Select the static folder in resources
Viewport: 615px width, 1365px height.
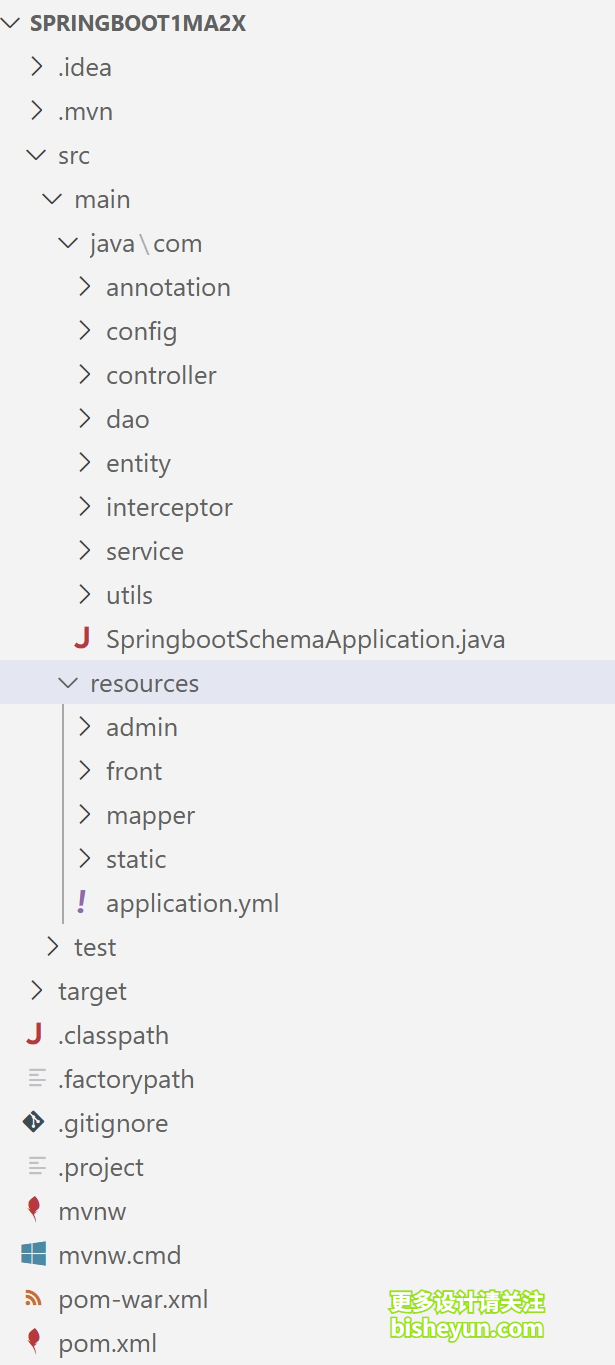click(307, 859)
